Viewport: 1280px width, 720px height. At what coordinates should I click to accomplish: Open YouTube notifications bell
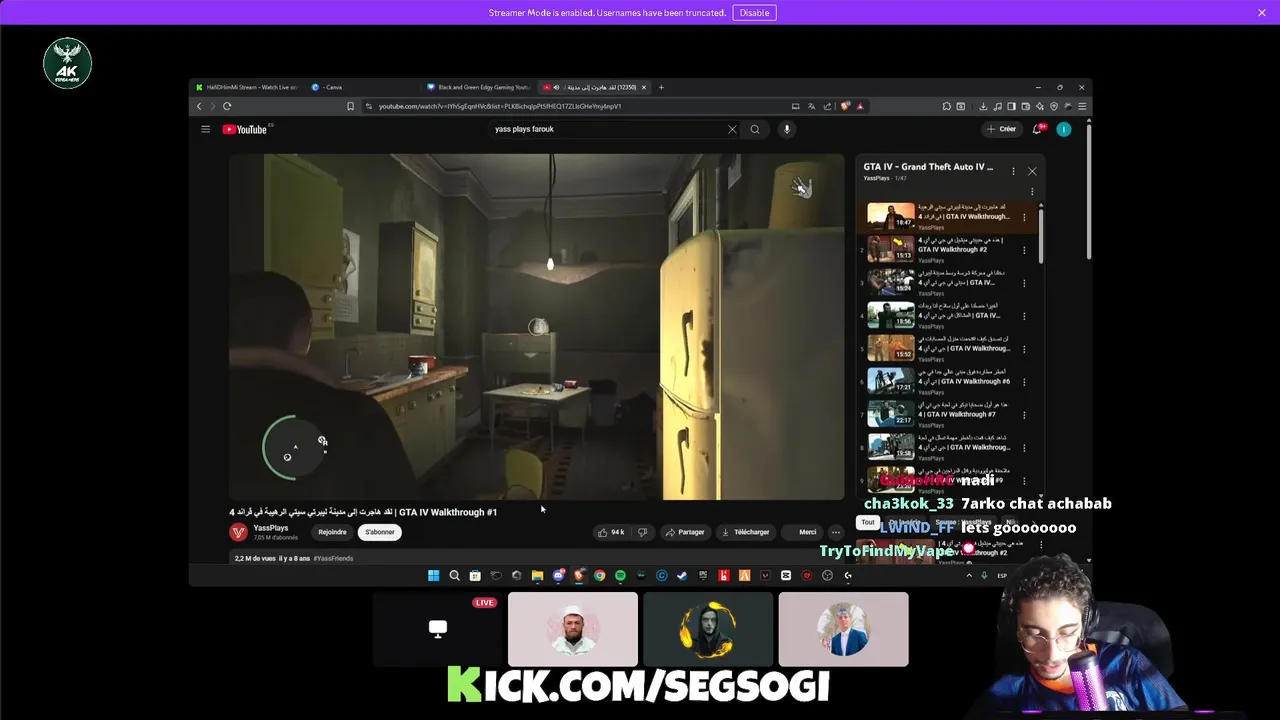(x=1038, y=129)
